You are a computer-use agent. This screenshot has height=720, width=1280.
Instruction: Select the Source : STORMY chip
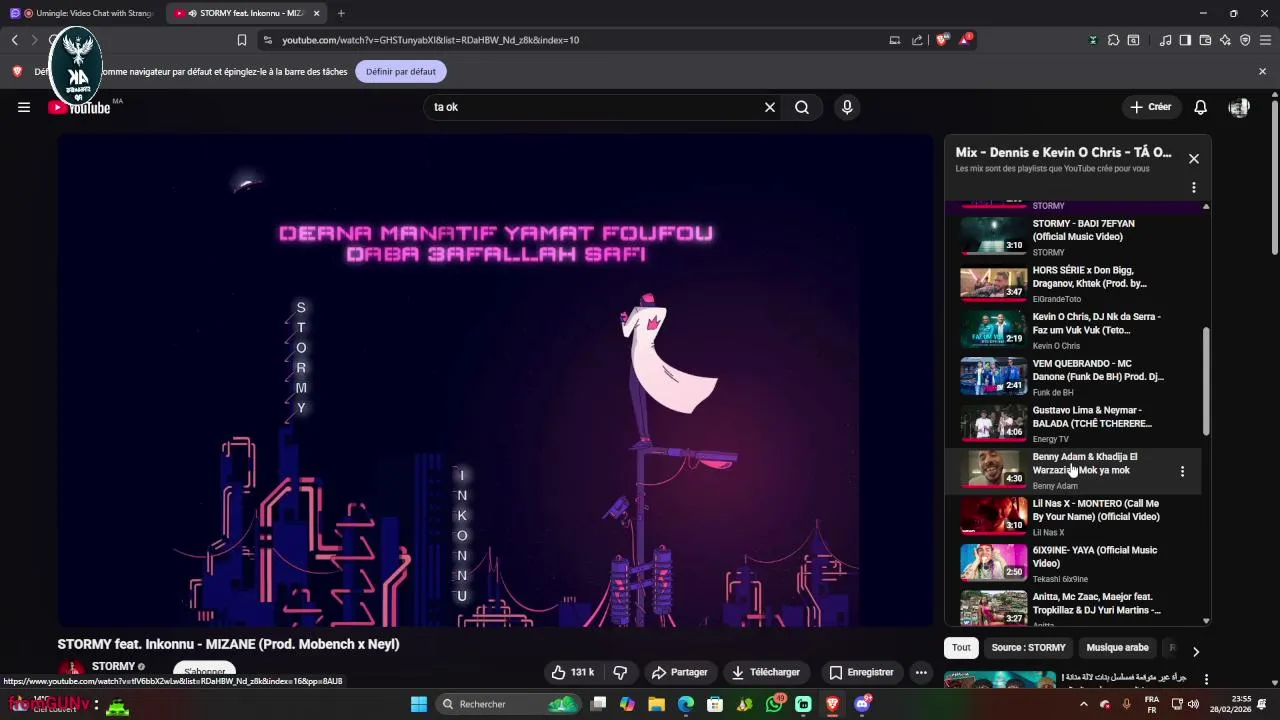(1028, 648)
